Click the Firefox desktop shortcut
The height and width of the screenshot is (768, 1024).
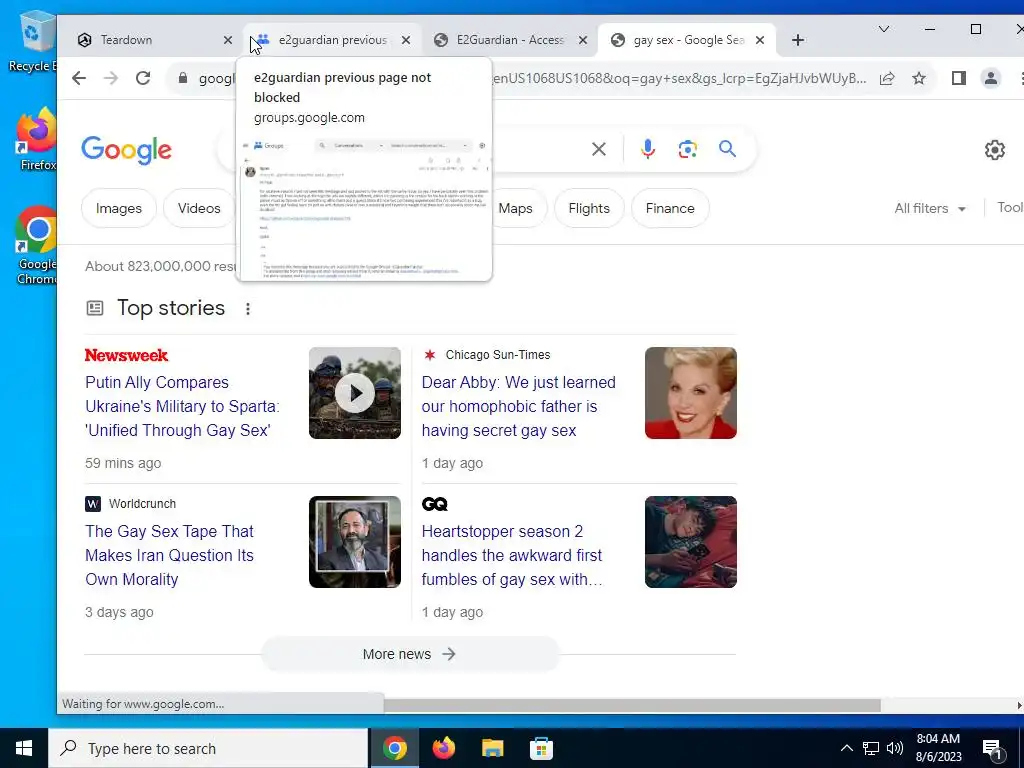pyautogui.click(x=36, y=140)
